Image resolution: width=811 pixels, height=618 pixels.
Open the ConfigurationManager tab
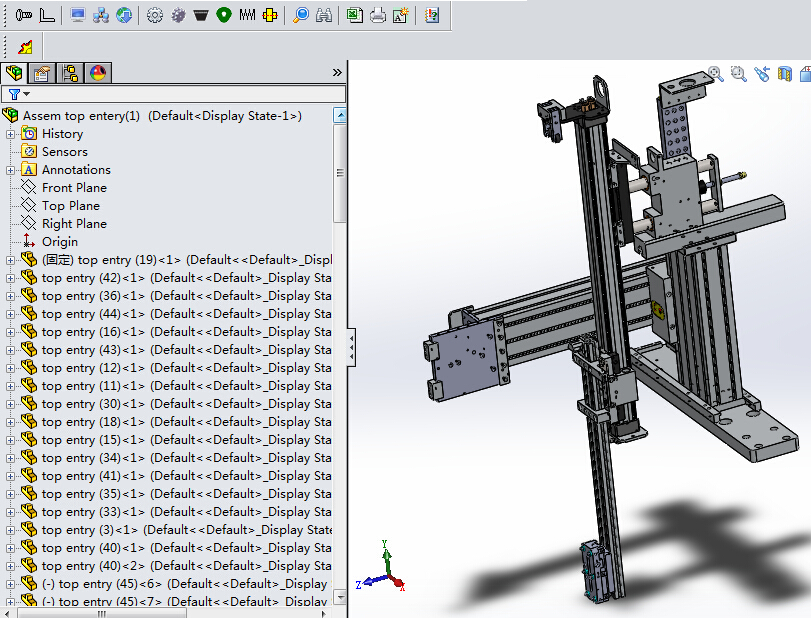point(70,73)
